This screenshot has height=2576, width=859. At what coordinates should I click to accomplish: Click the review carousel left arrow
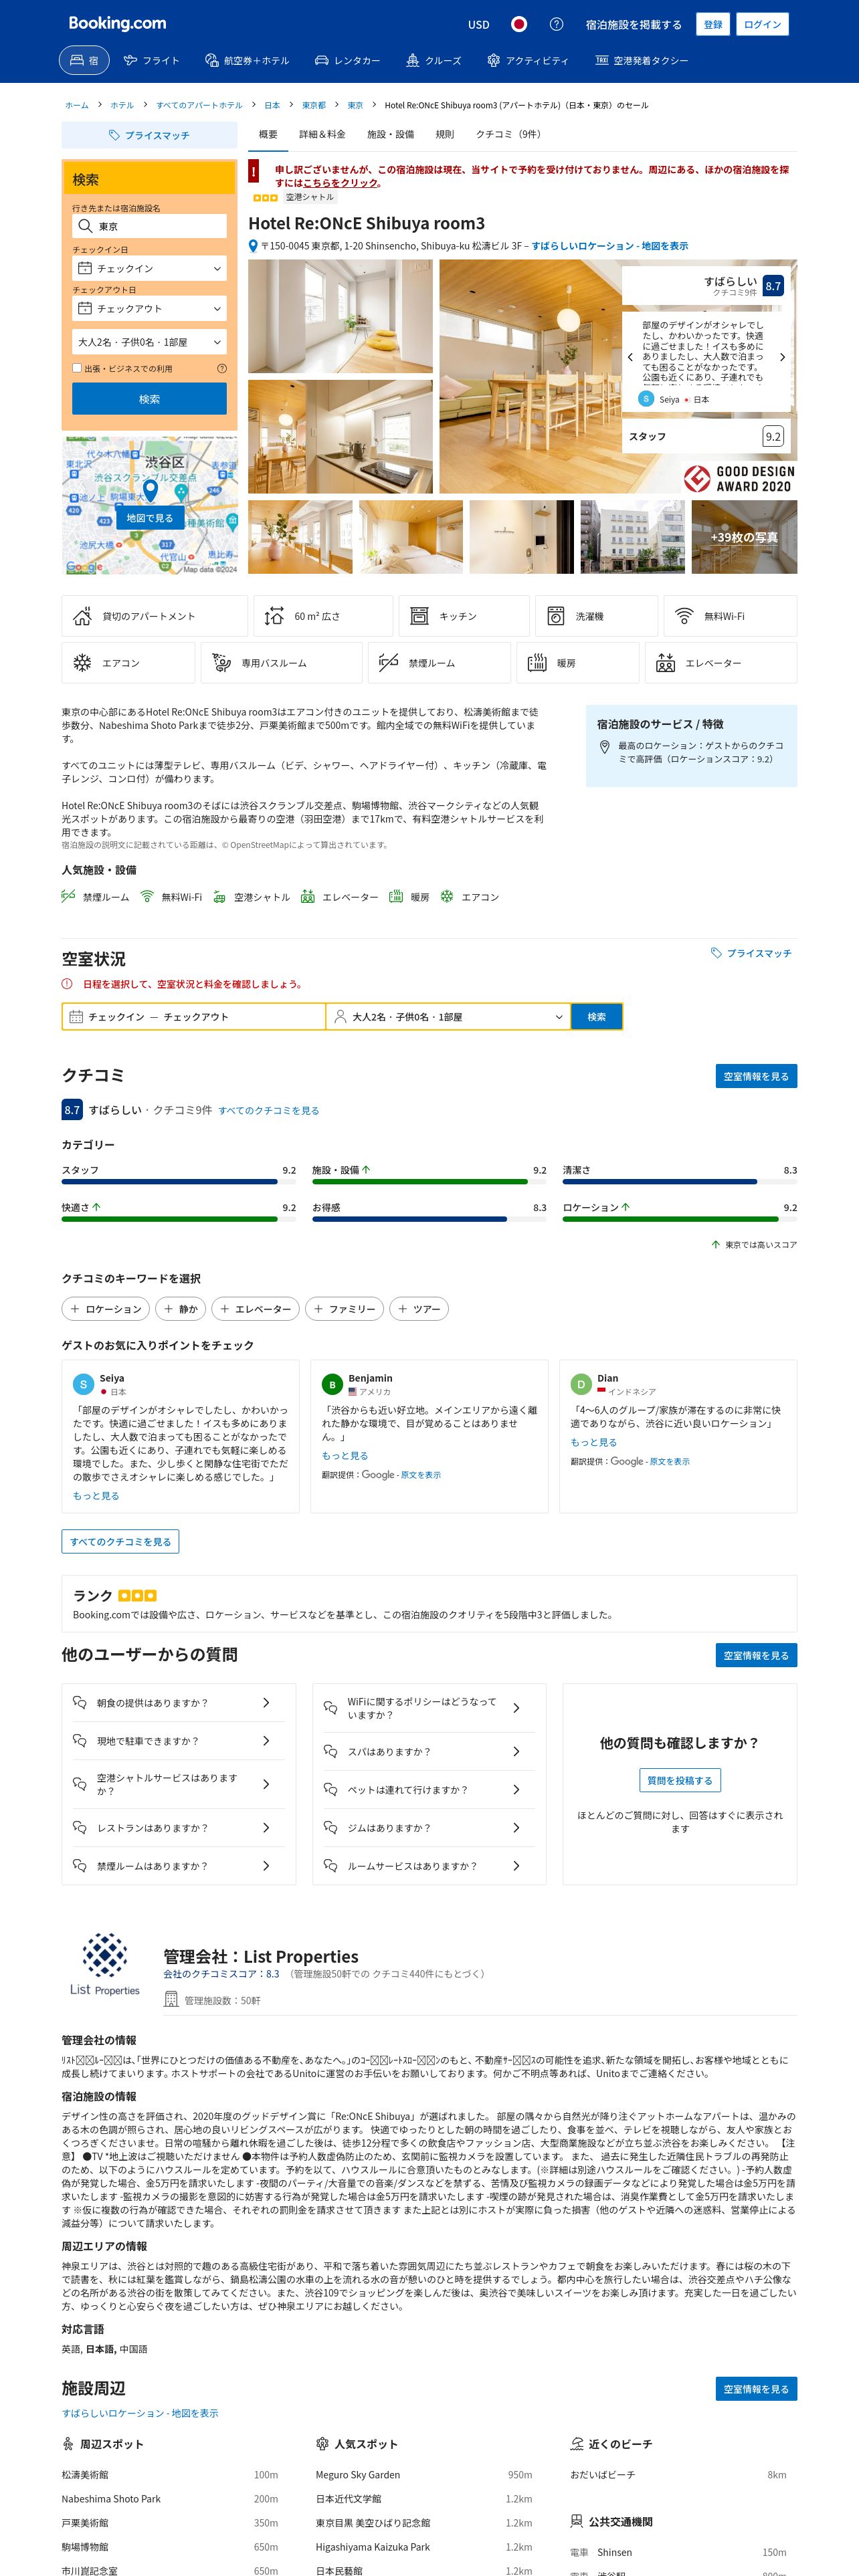click(x=630, y=357)
